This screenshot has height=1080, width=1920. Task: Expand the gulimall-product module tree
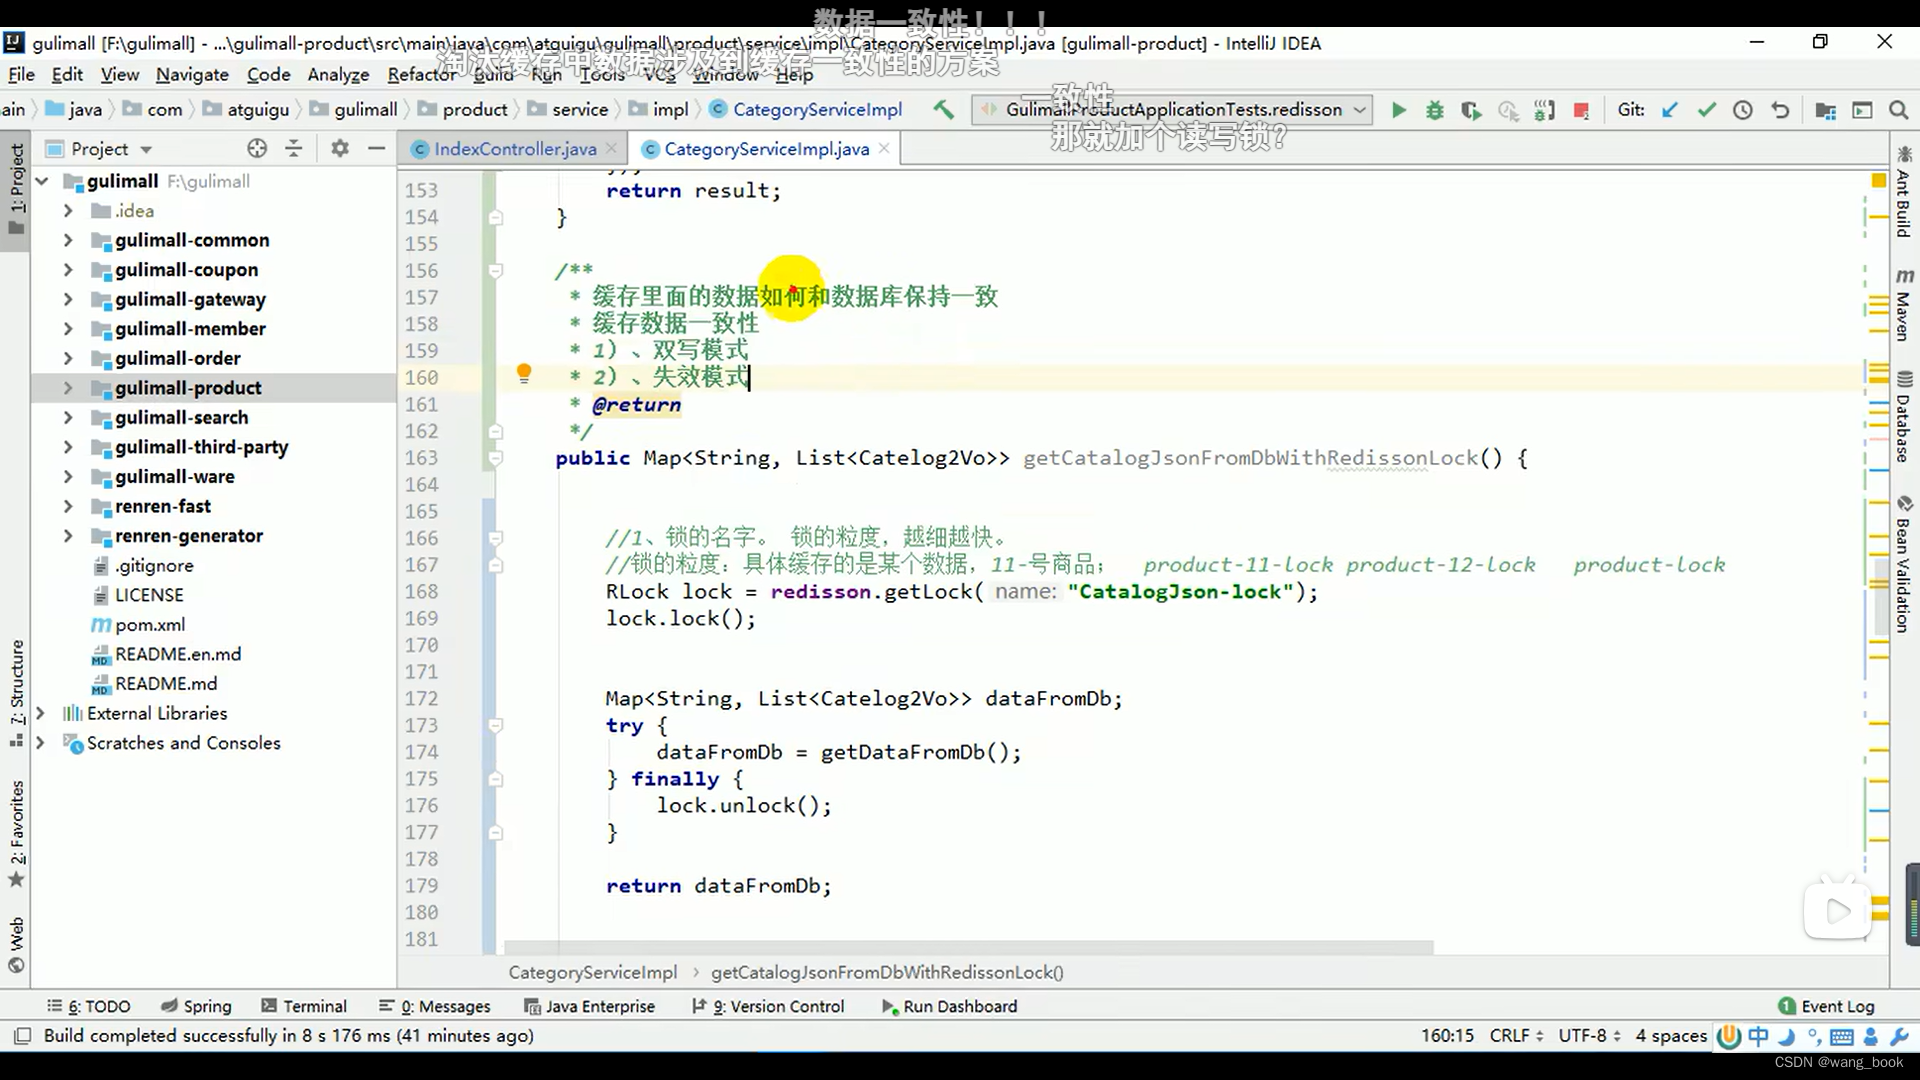(x=67, y=388)
